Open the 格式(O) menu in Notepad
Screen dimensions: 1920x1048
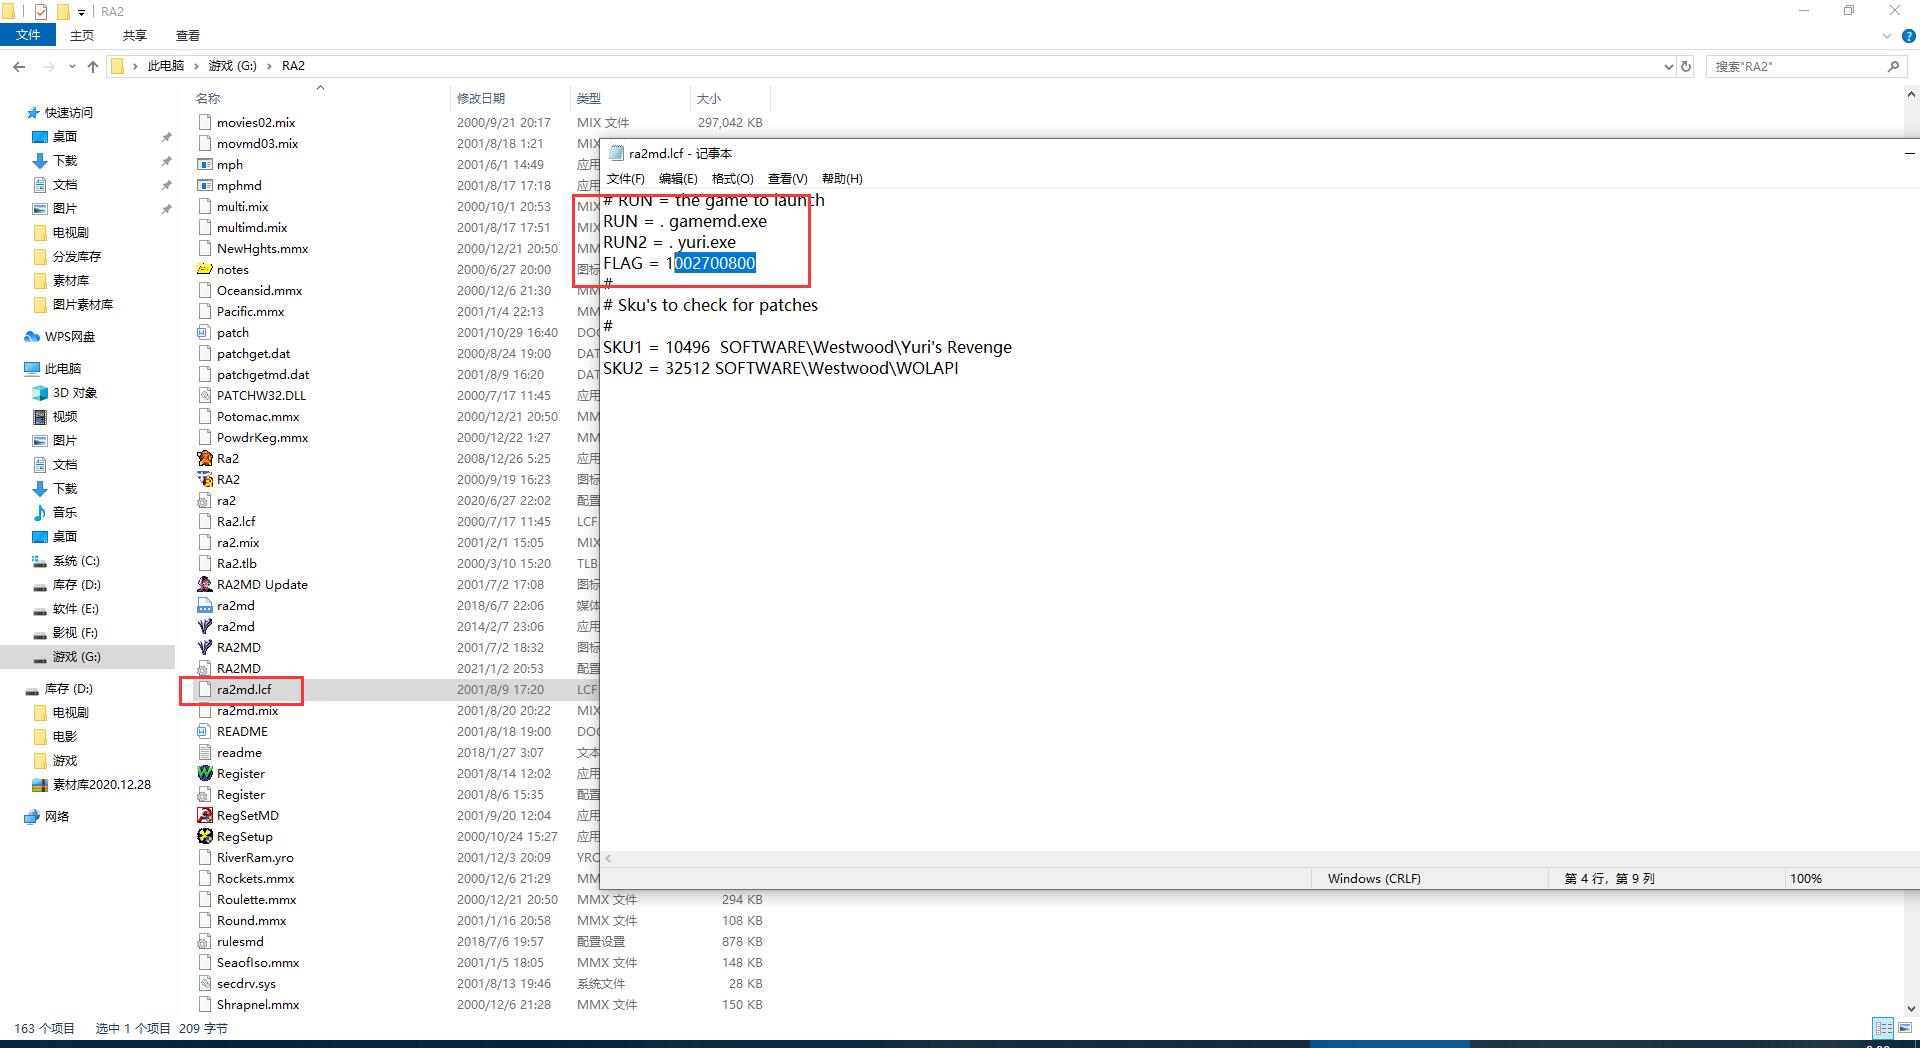tap(733, 179)
